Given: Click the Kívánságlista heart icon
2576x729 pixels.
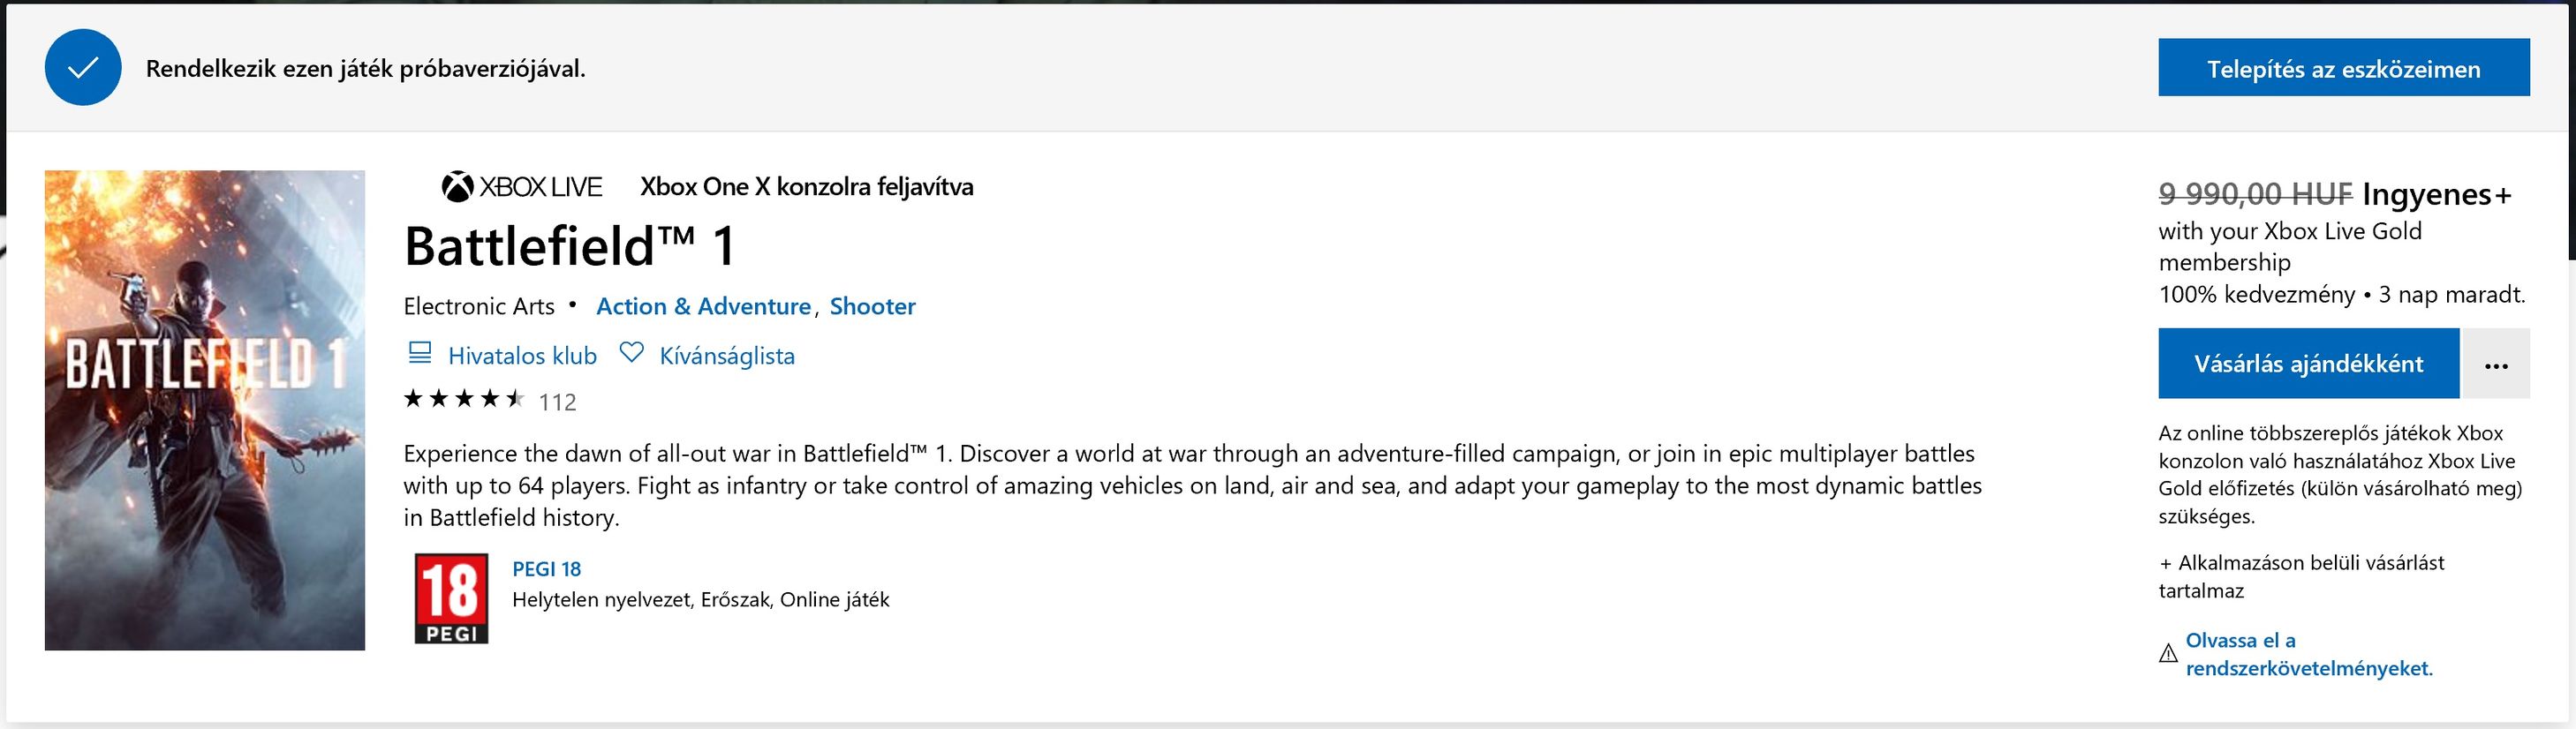Looking at the screenshot, I should 631,353.
